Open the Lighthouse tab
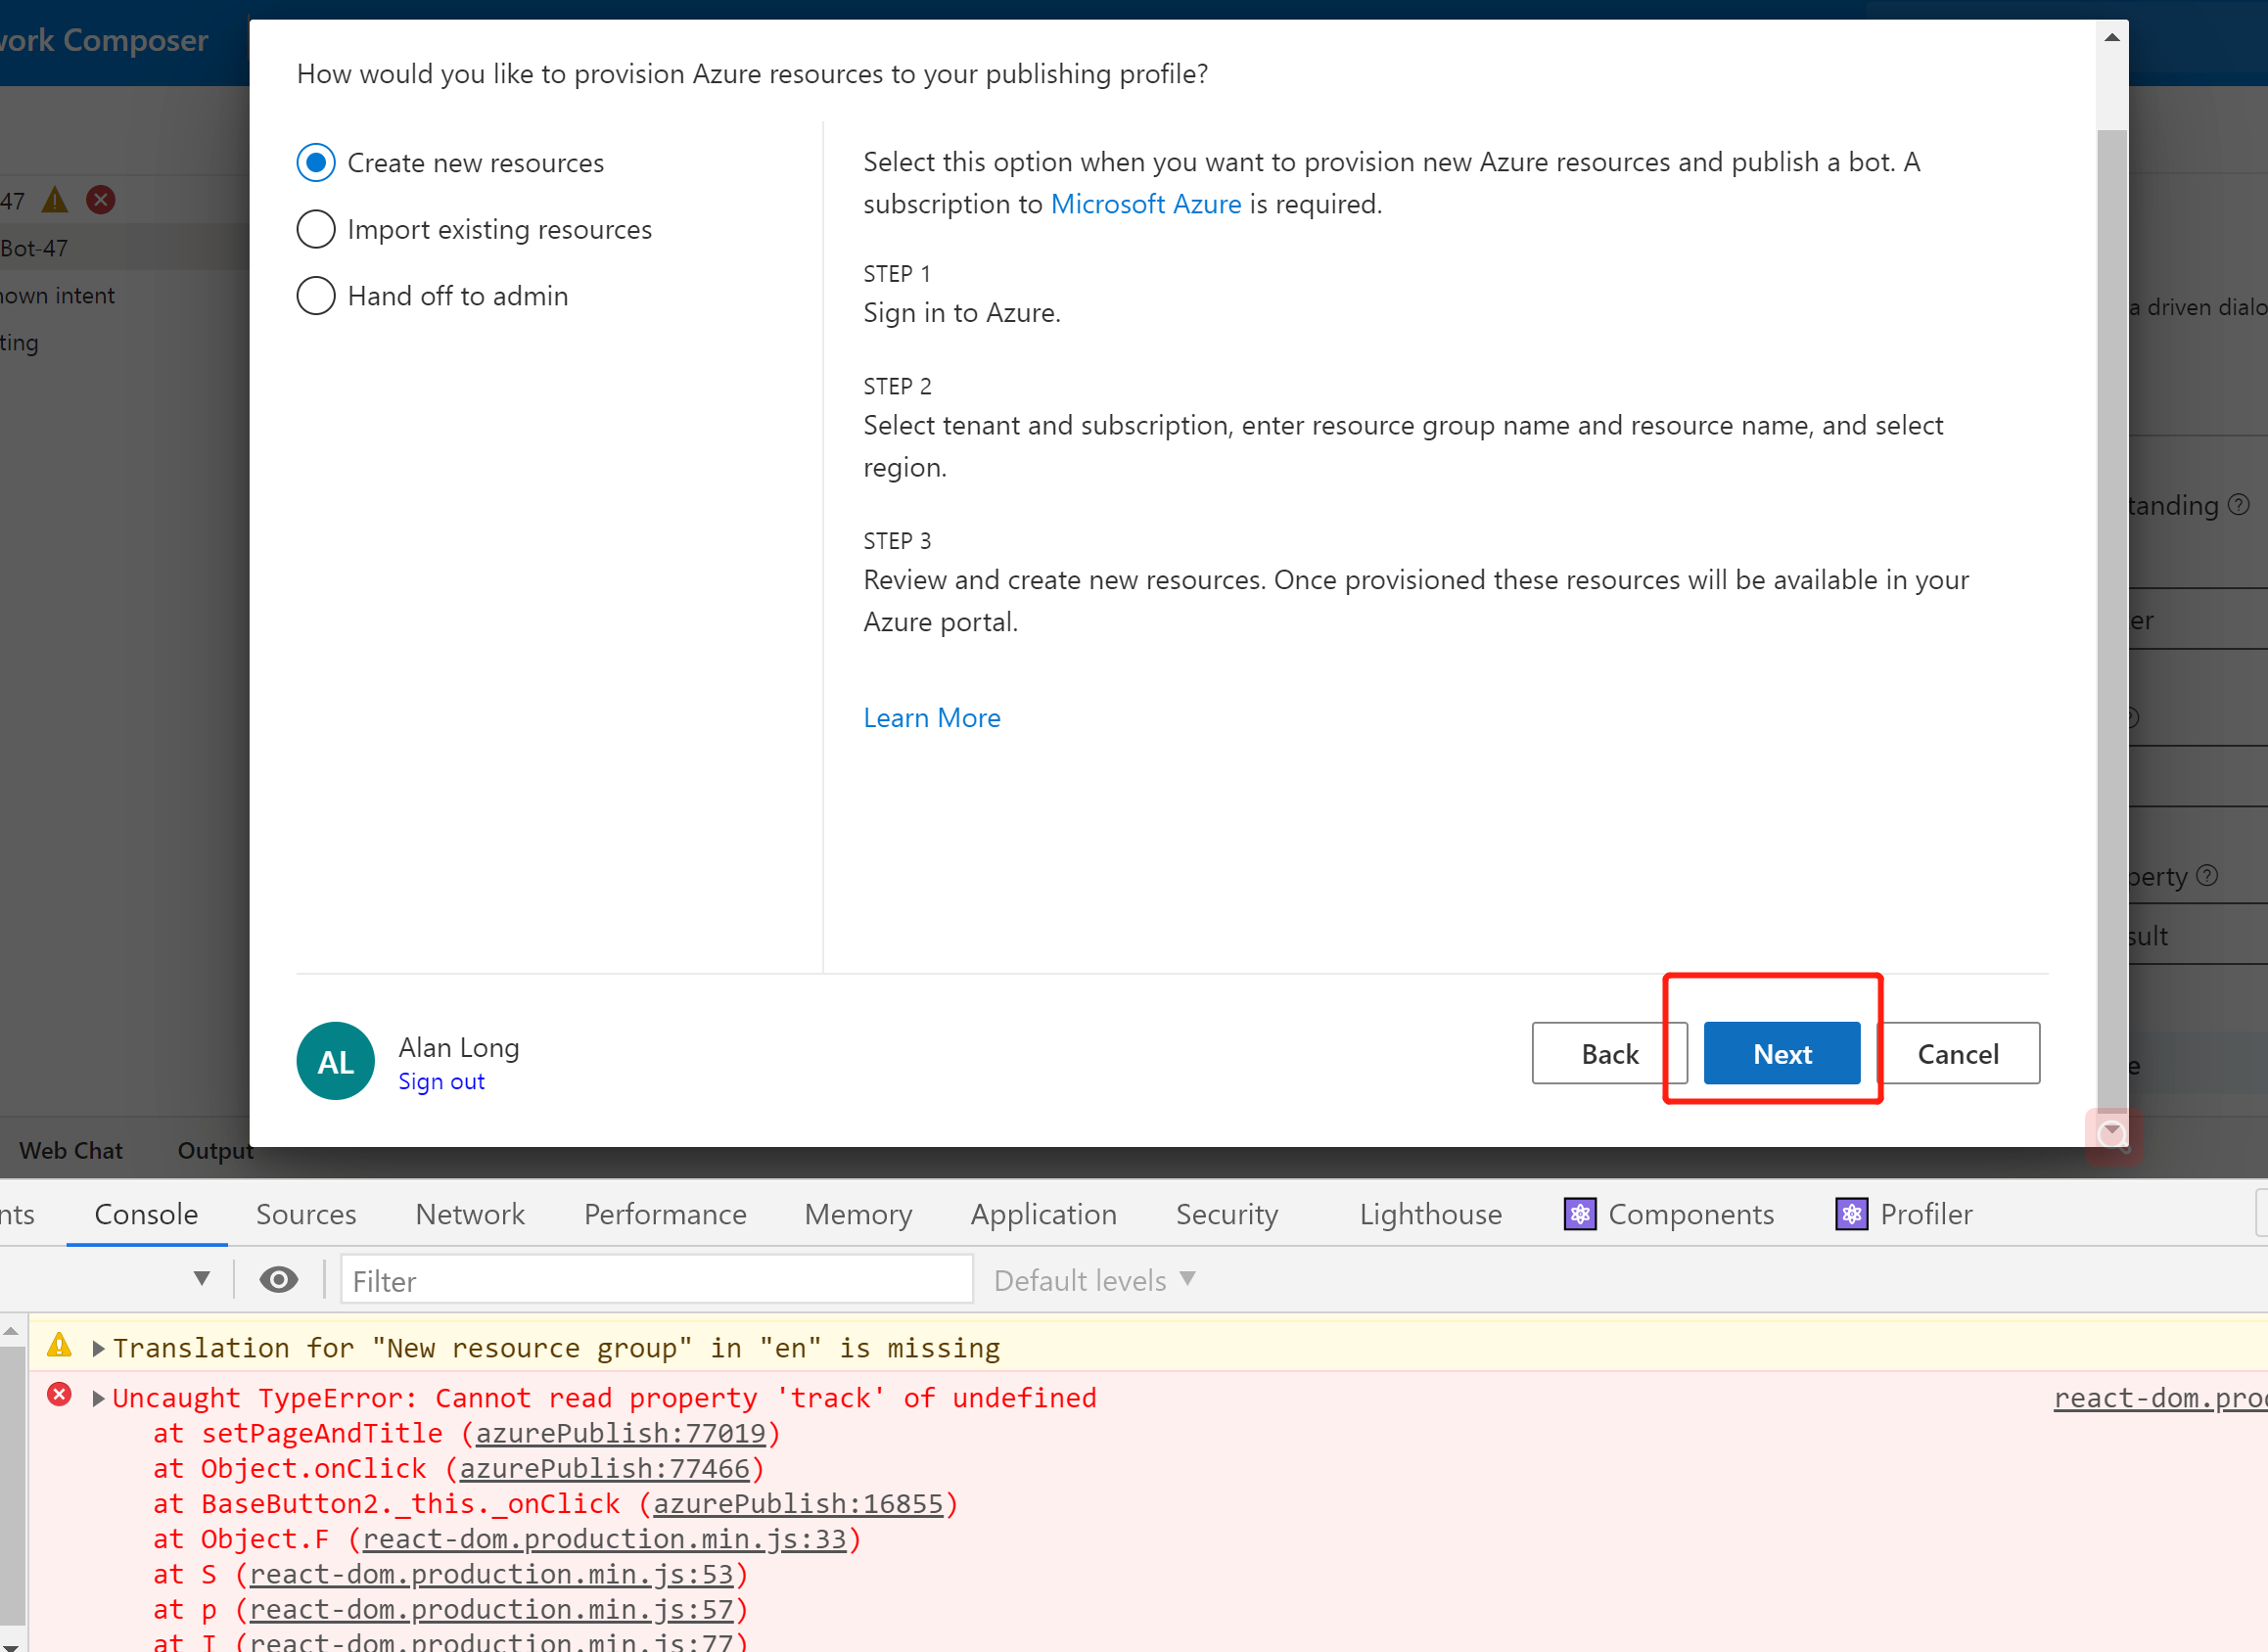The height and width of the screenshot is (1652, 2268). pyautogui.click(x=1430, y=1214)
